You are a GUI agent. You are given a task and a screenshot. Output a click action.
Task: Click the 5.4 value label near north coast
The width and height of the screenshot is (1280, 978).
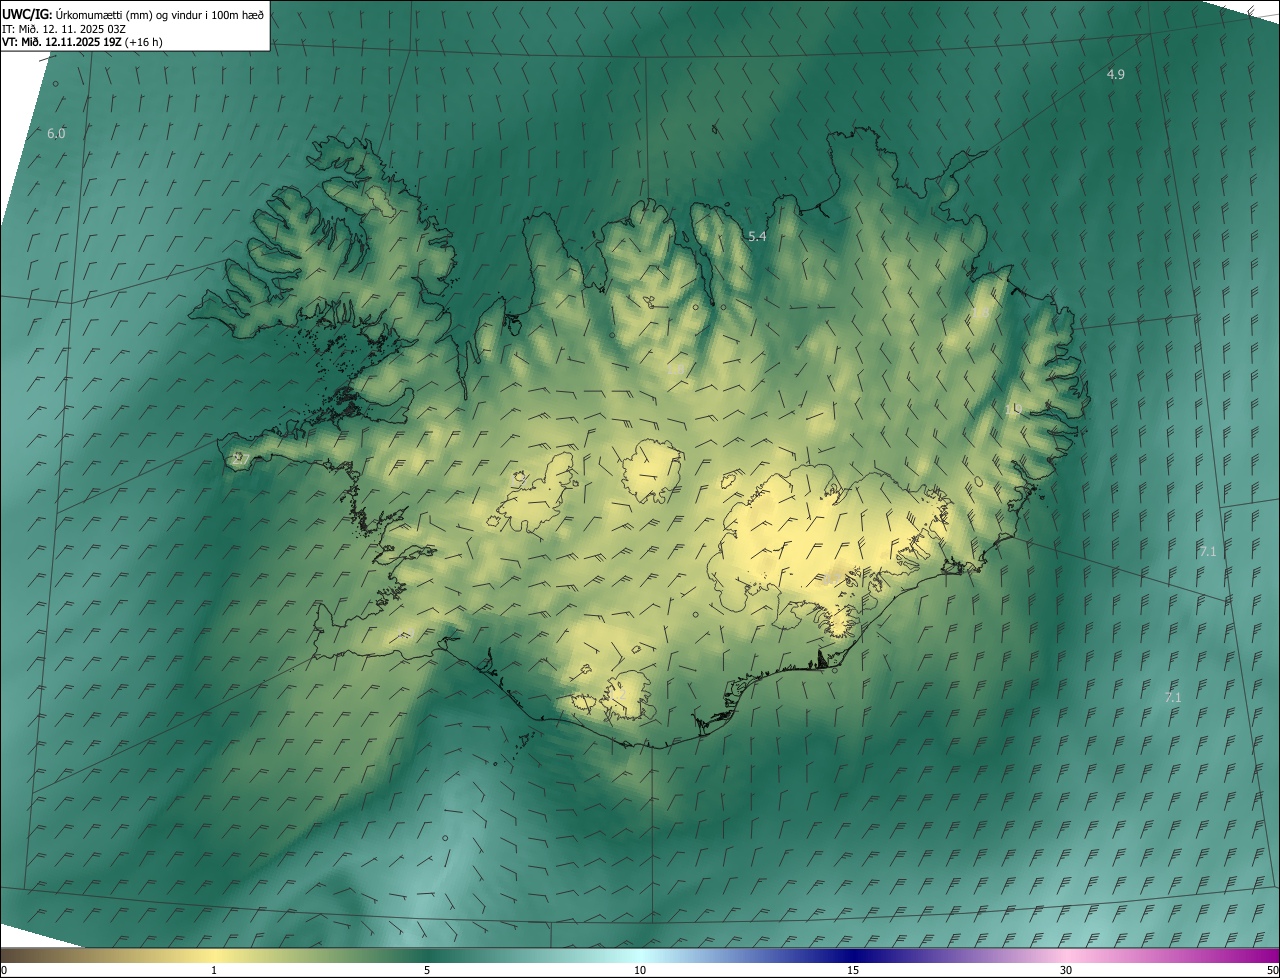757,237
